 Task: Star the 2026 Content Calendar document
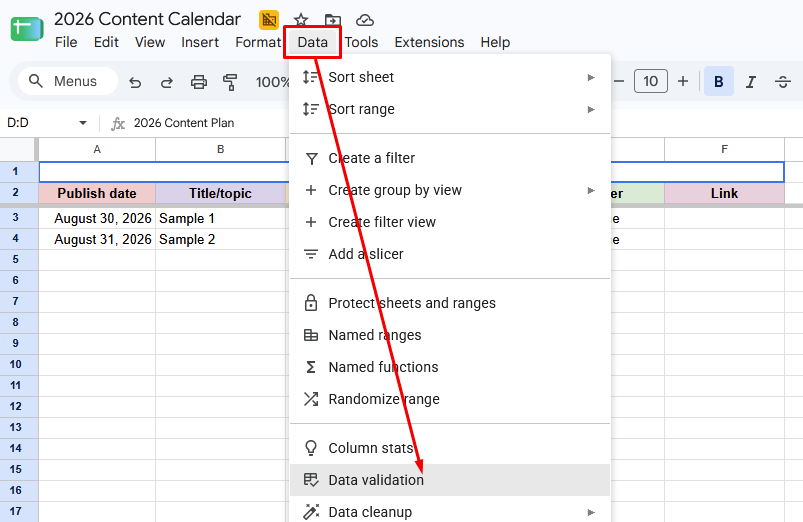point(301,20)
